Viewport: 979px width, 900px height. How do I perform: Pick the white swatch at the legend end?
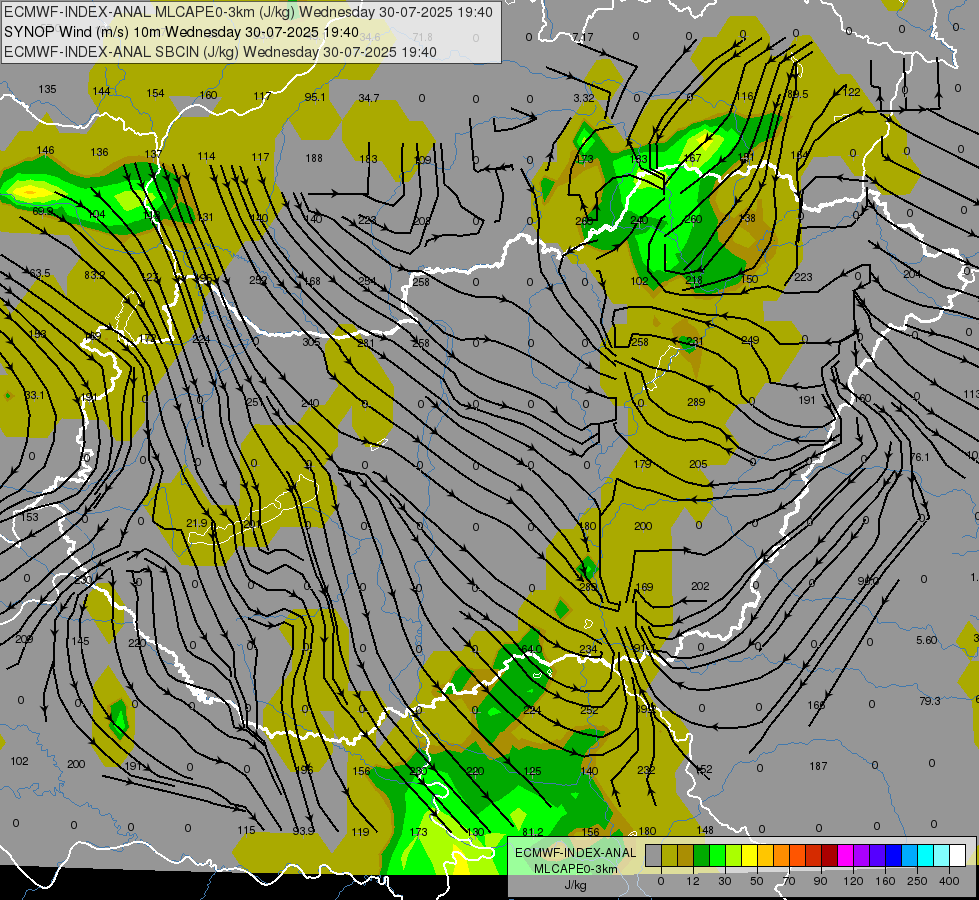[x=957, y=856]
